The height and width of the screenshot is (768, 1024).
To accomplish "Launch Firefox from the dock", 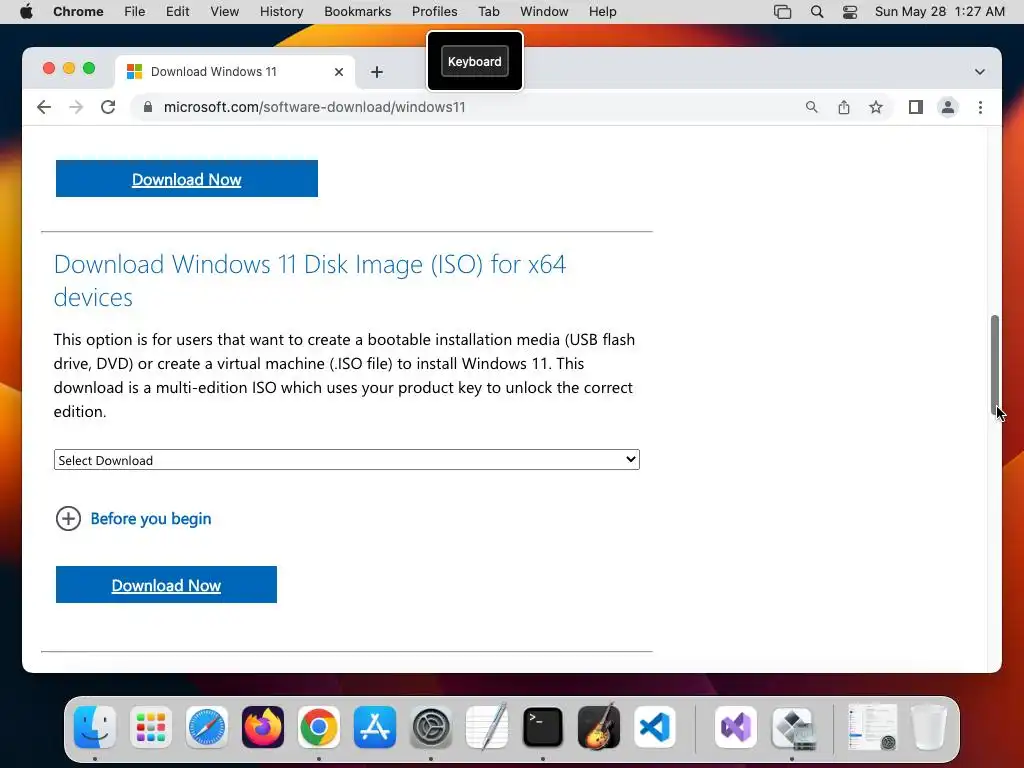I will 263,727.
